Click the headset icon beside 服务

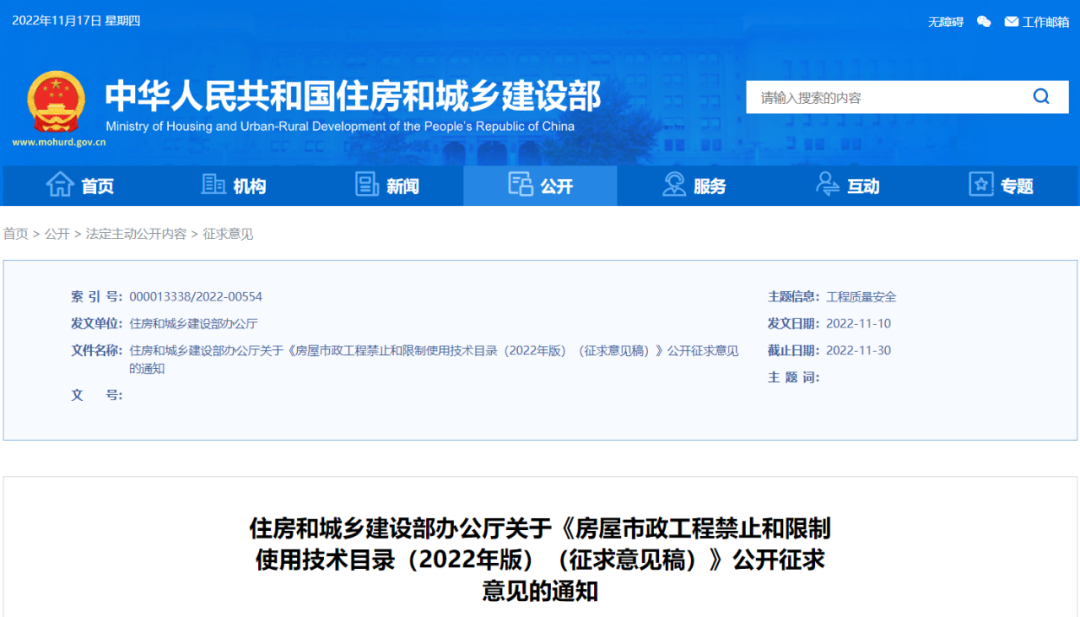[675, 185]
